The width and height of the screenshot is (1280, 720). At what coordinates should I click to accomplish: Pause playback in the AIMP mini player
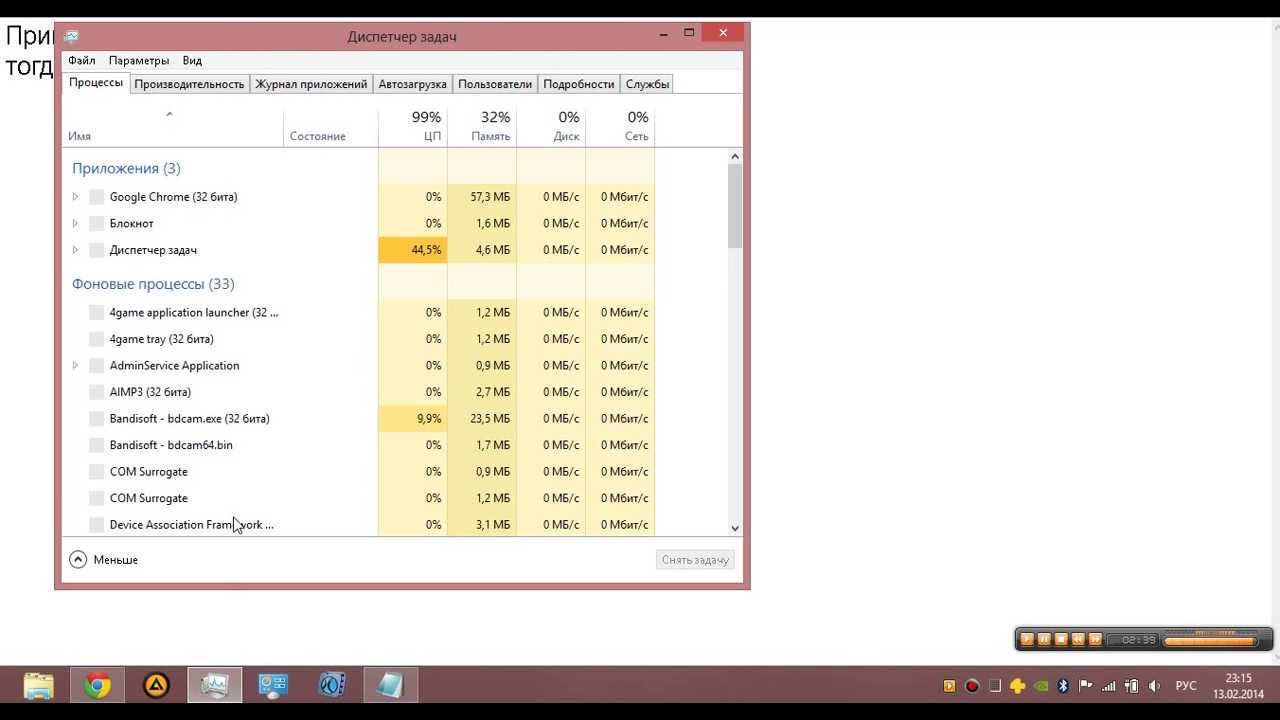coord(1044,639)
